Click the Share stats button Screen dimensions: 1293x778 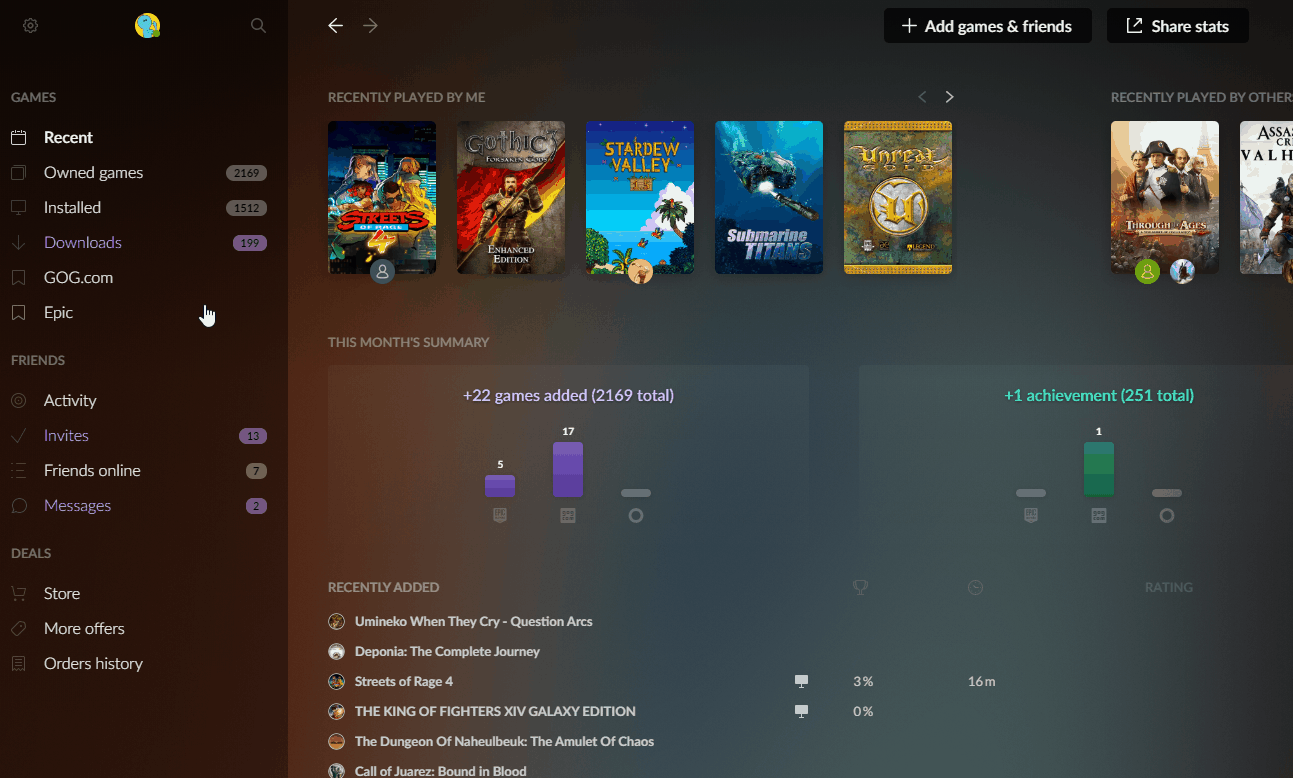[x=1177, y=26]
